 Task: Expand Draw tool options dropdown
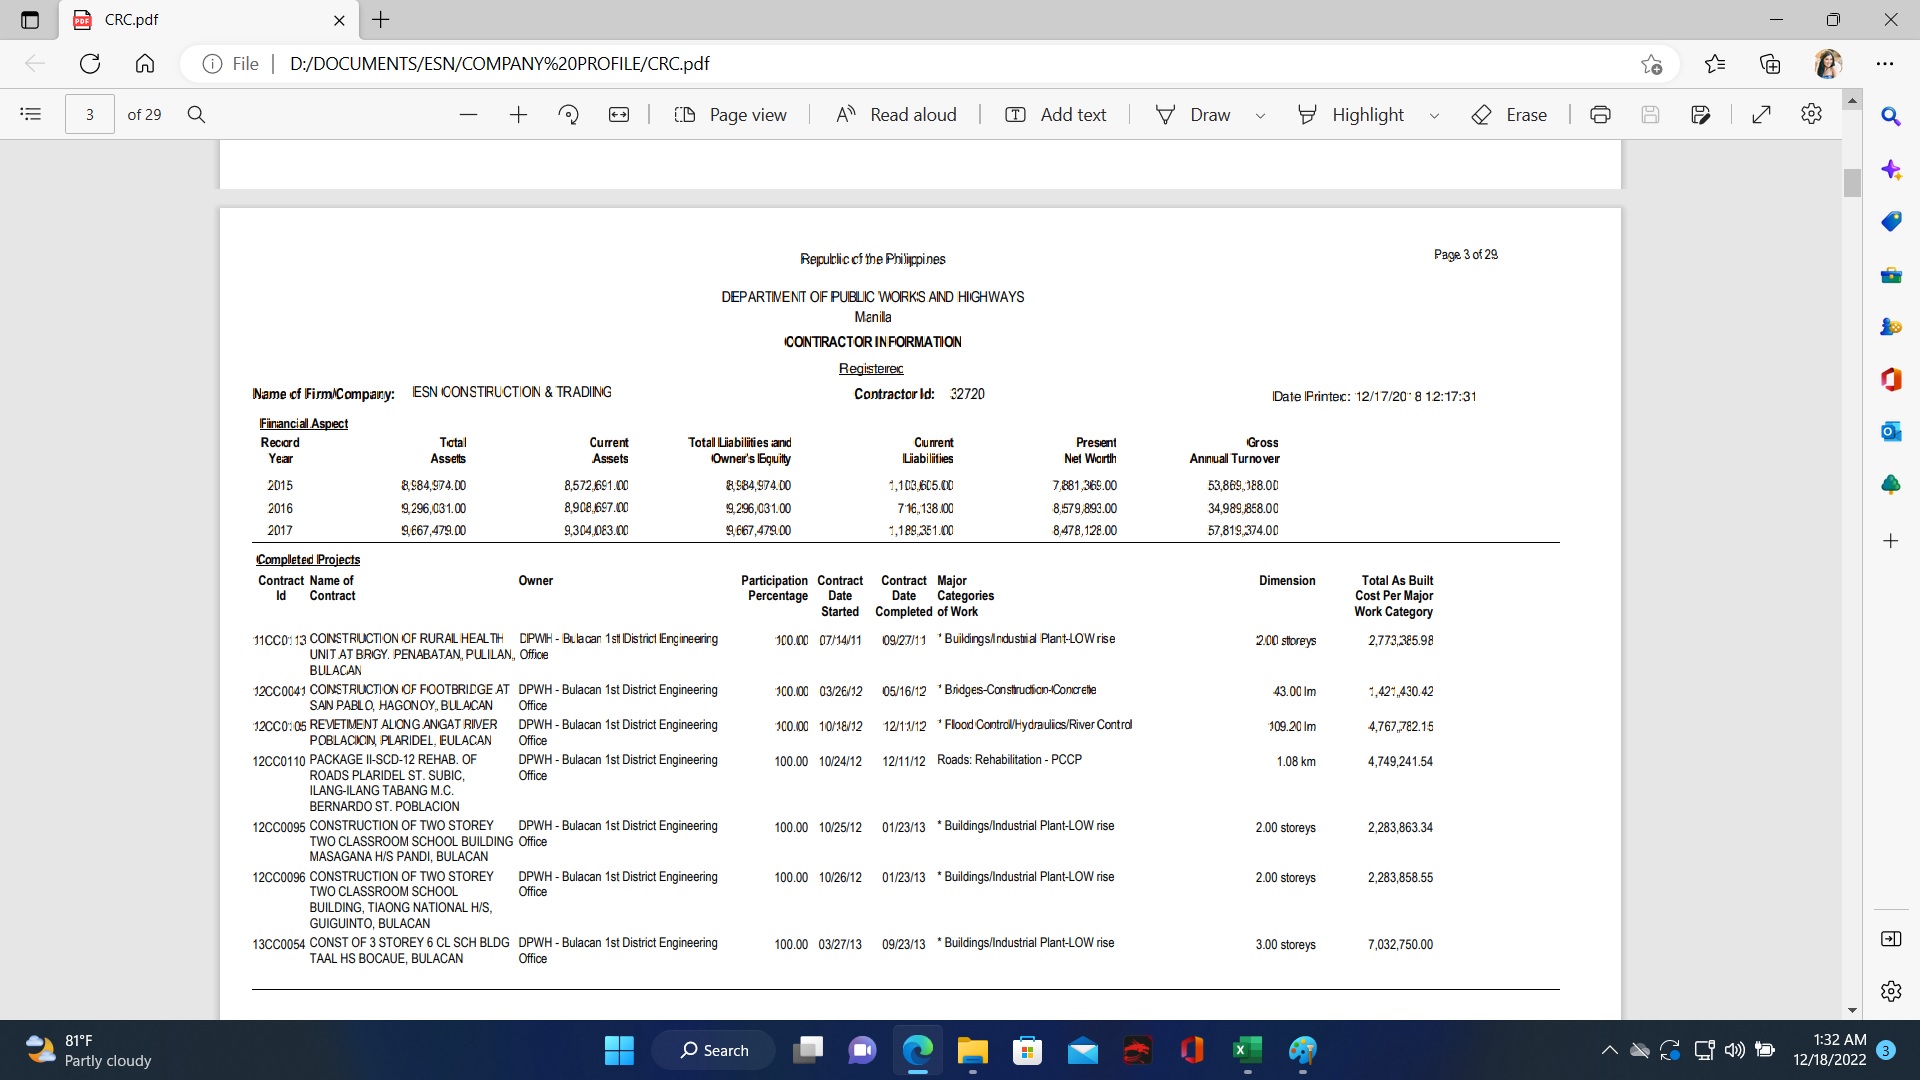point(1260,115)
